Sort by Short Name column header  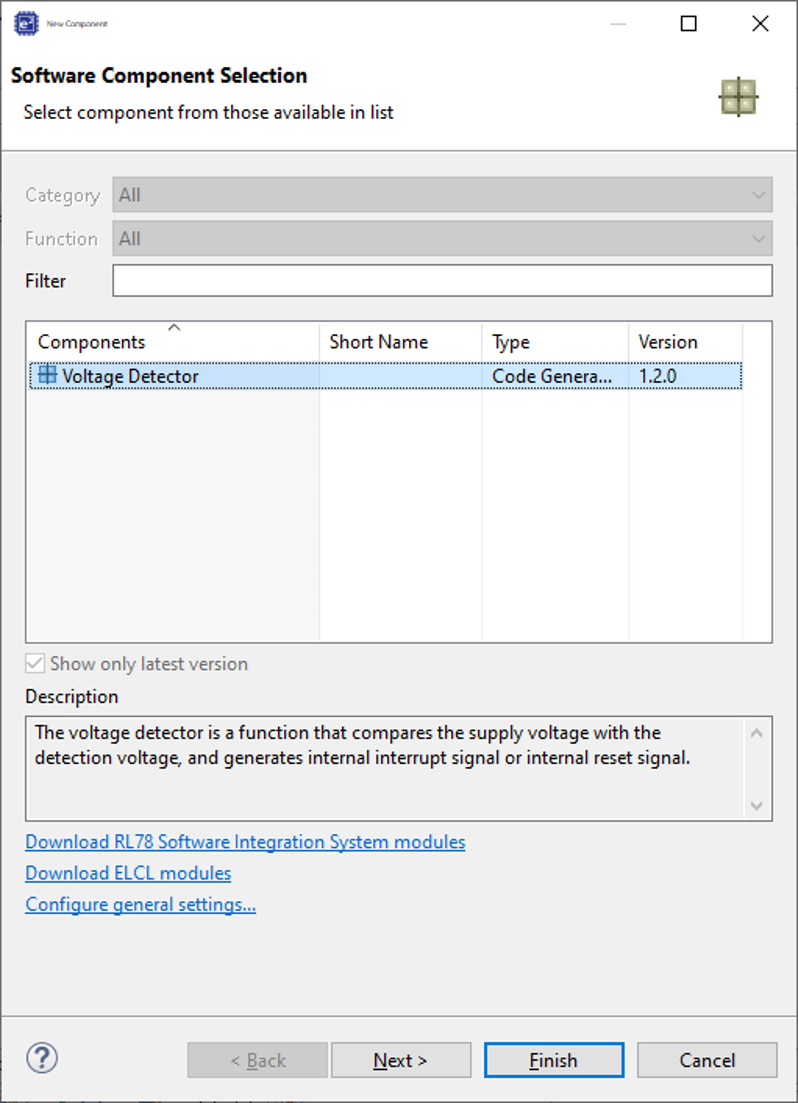(x=400, y=342)
